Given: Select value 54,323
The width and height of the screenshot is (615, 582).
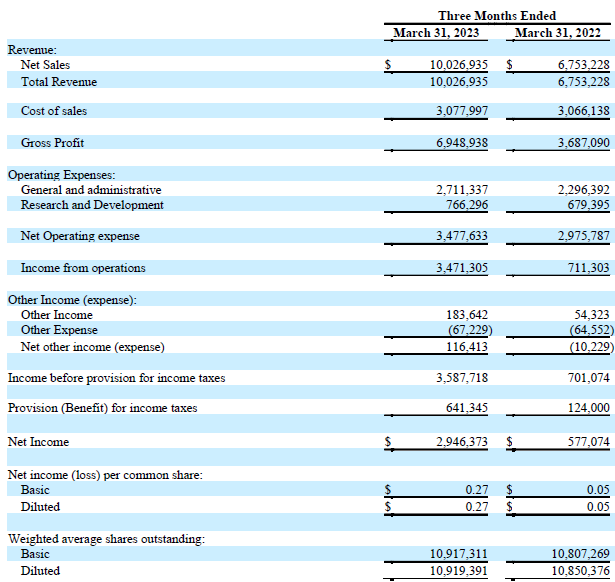Looking at the screenshot, I should (592, 315).
